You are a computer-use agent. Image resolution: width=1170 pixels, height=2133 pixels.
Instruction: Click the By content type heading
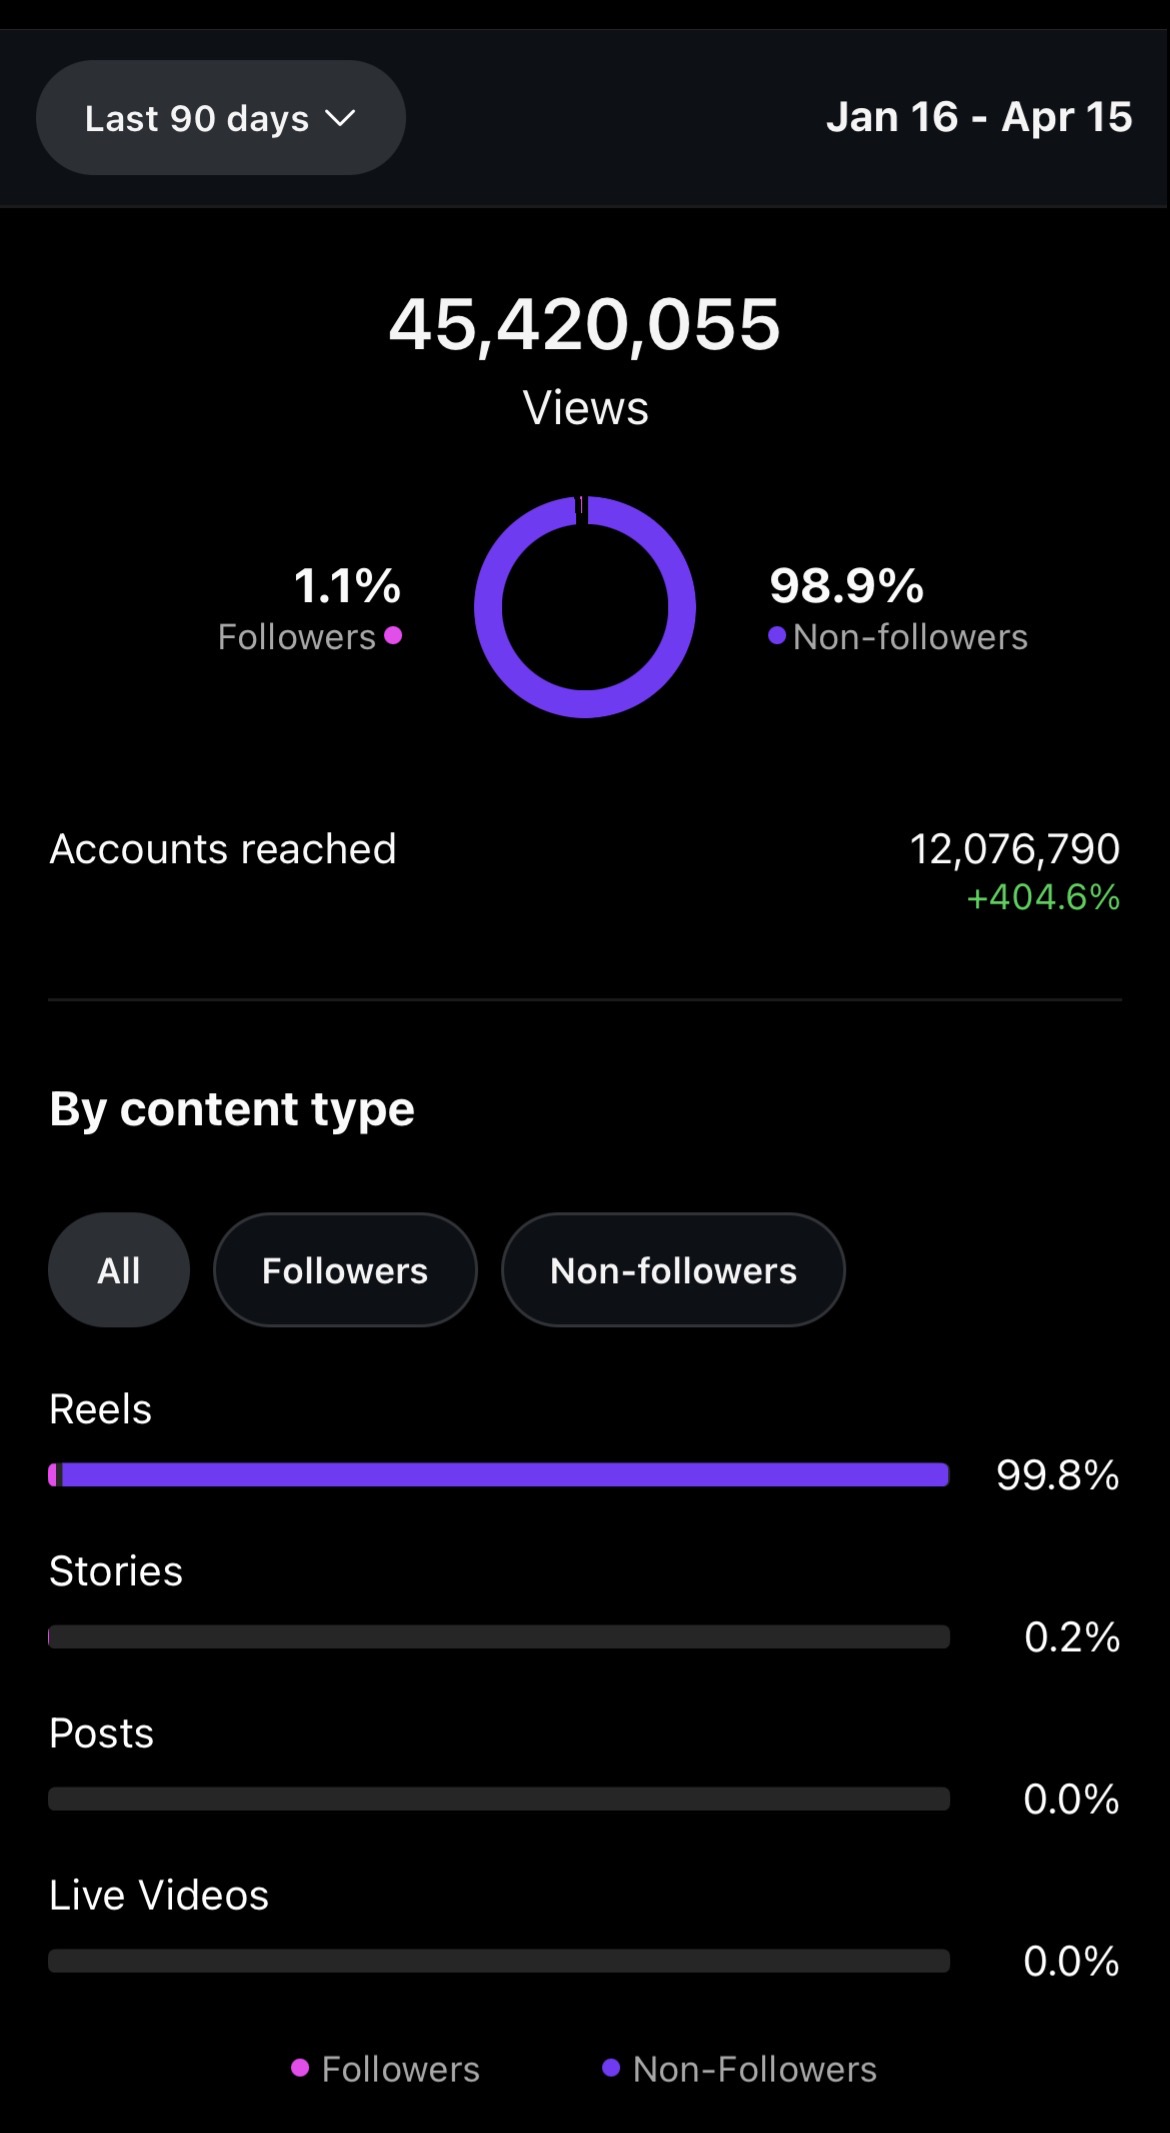(232, 1109)
